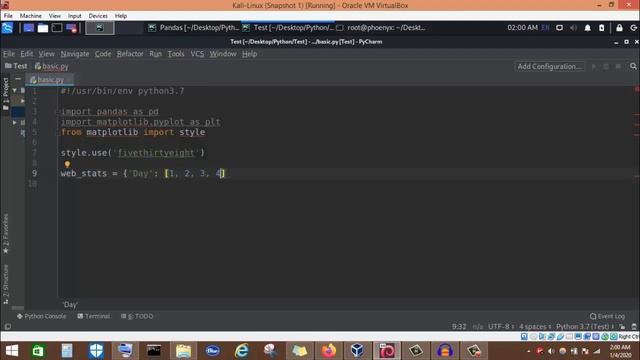Viewport: 640px width, 360px height.
Task: Open Windows Defender shield taskbar icon
Action: tap(96, 351)
